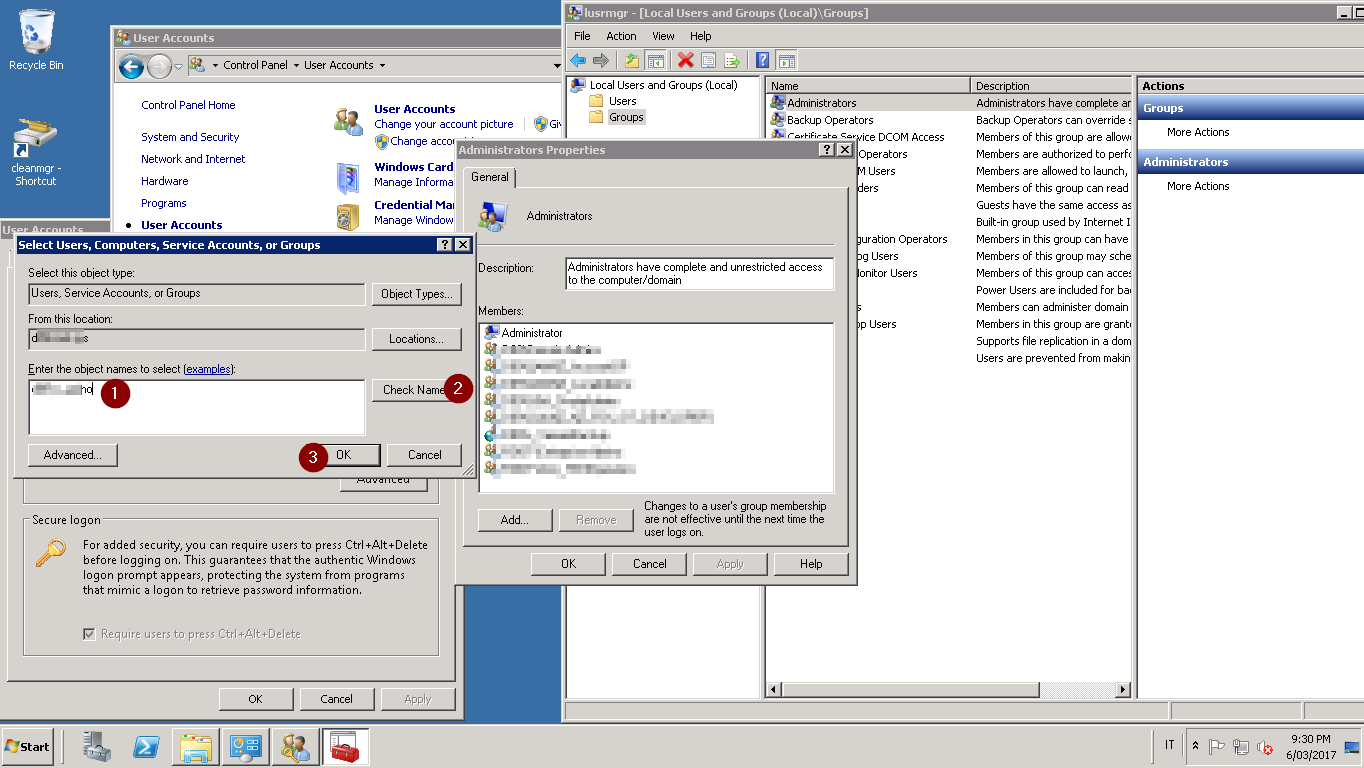Launch PowerShell from the taskbar
1364x768 pixels.
click(x=148, y=746)
